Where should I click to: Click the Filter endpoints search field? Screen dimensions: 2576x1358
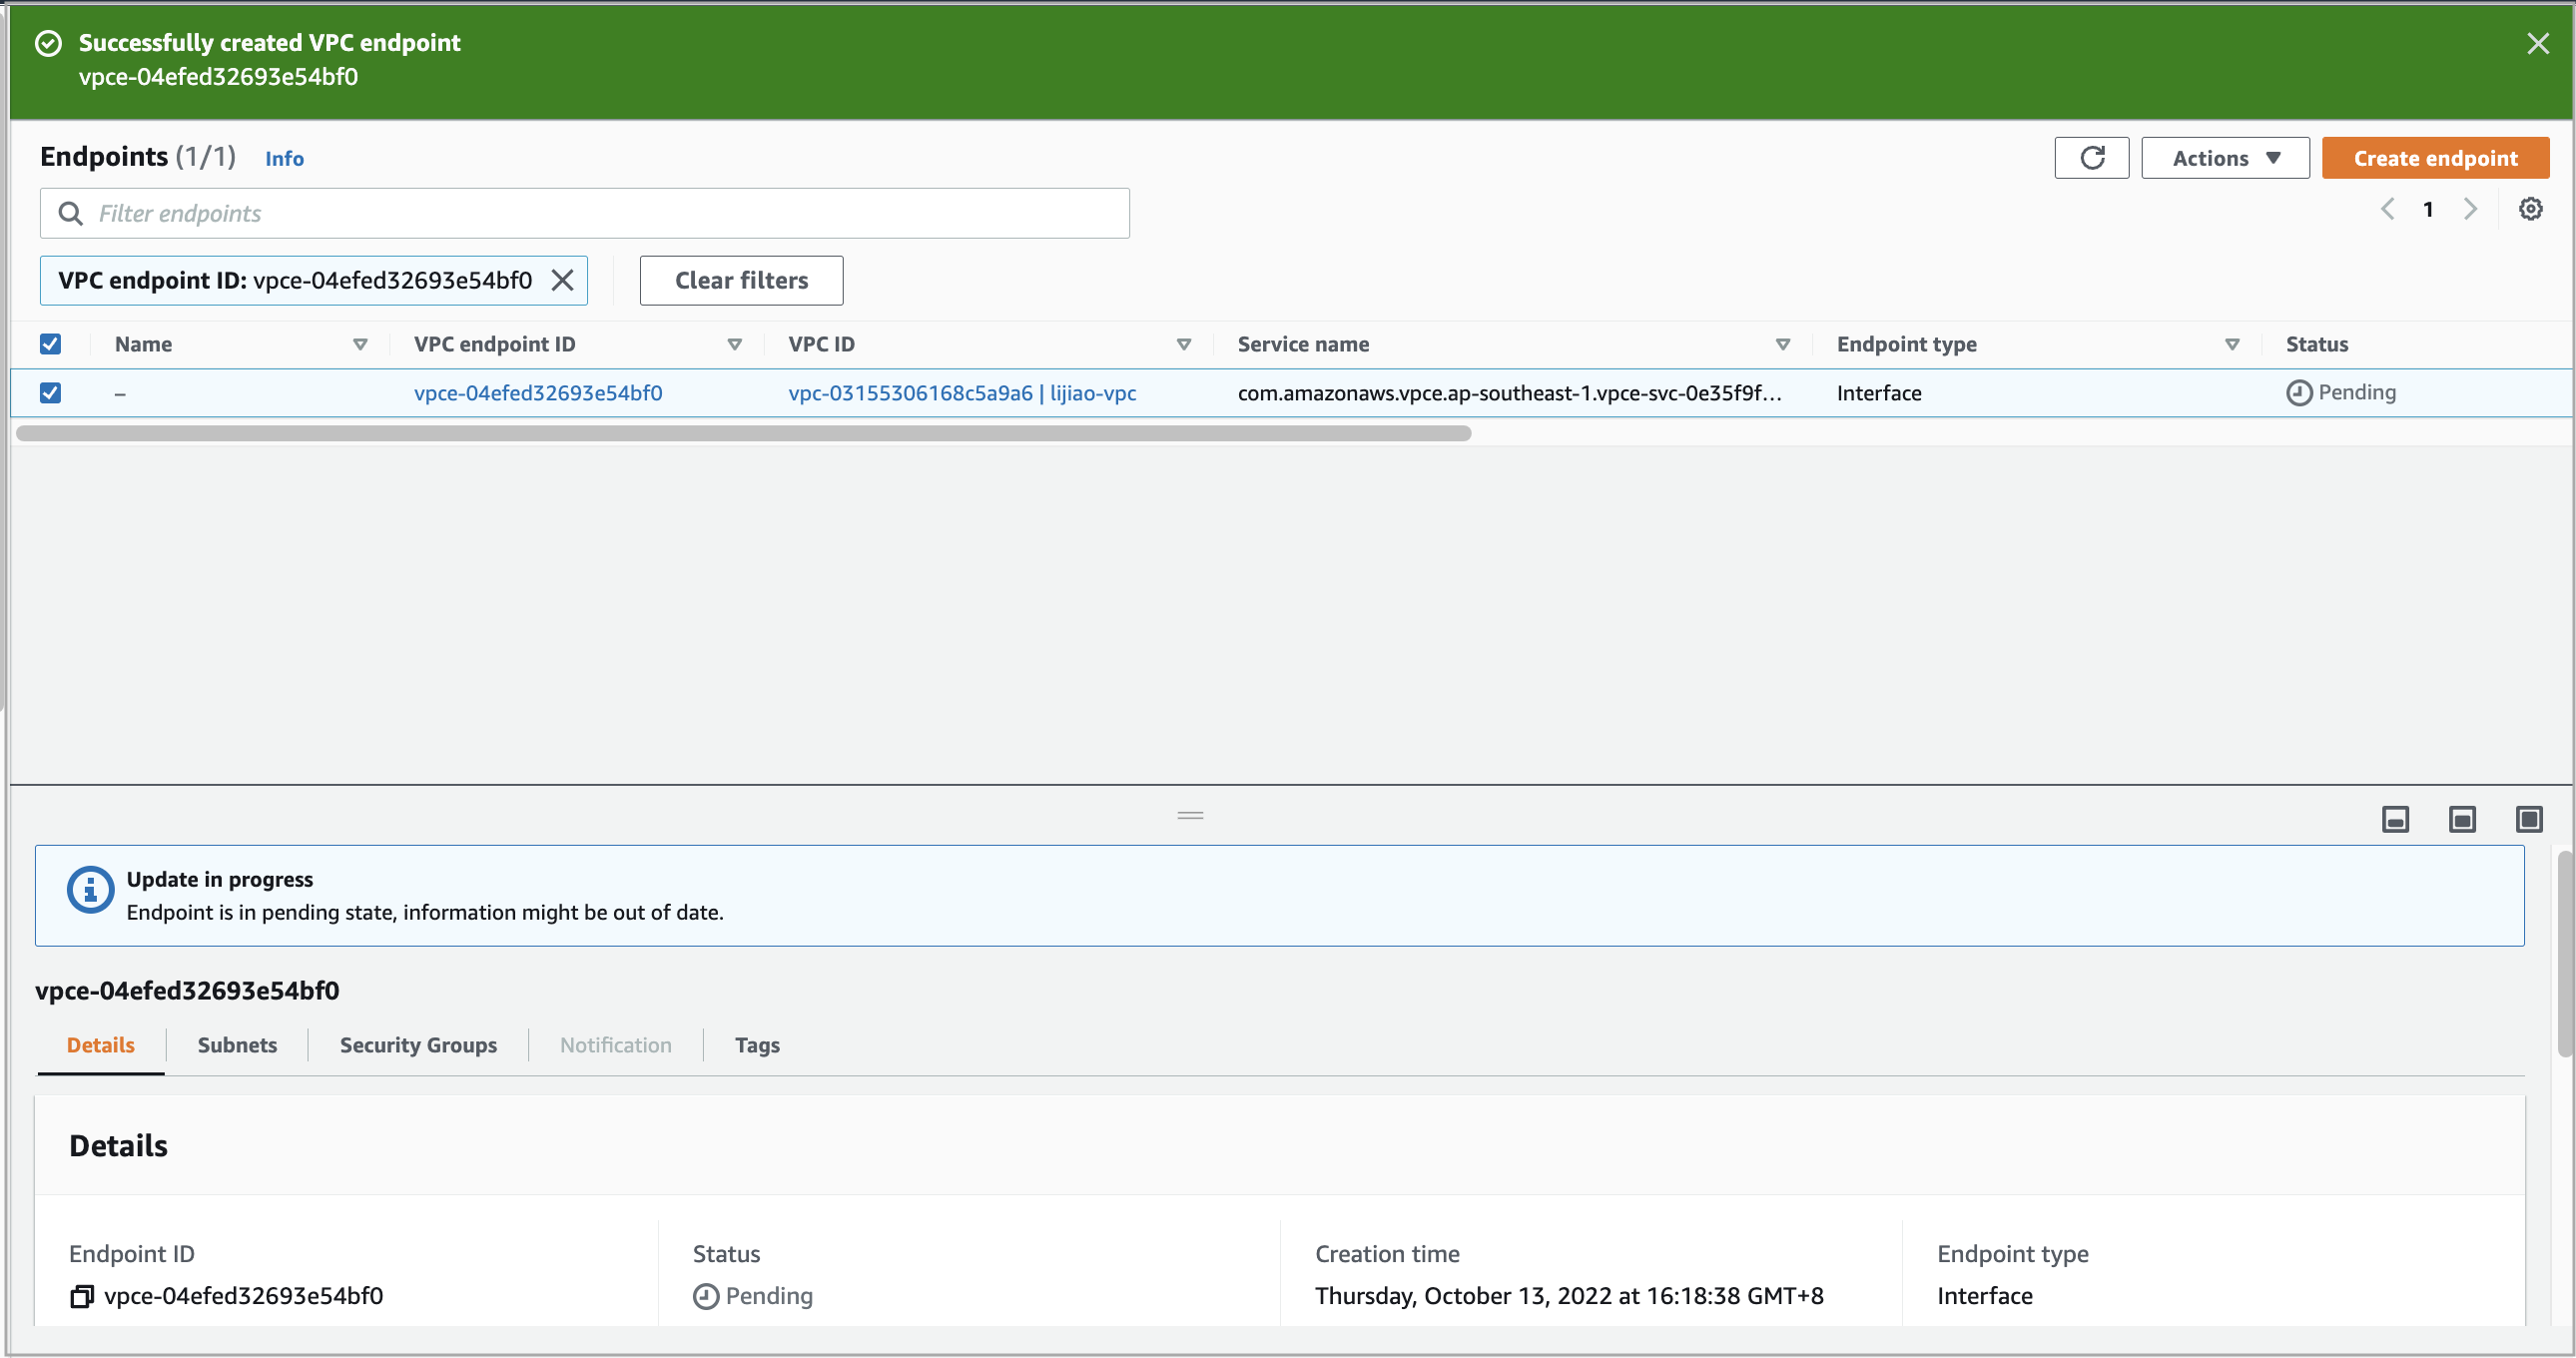(x=584, y=213)
